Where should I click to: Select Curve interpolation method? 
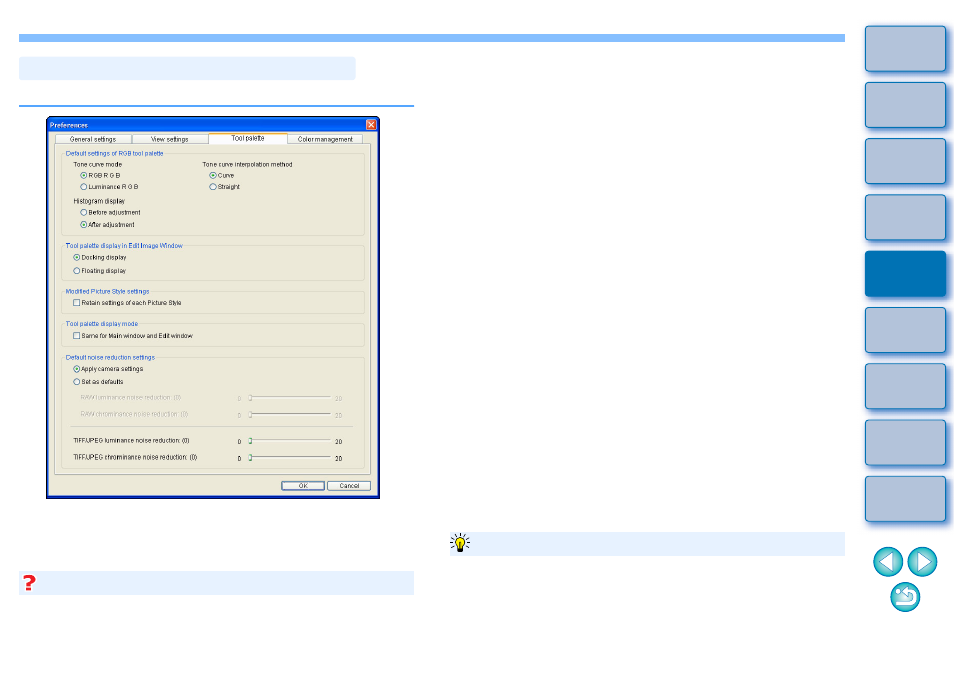[221, 175]
